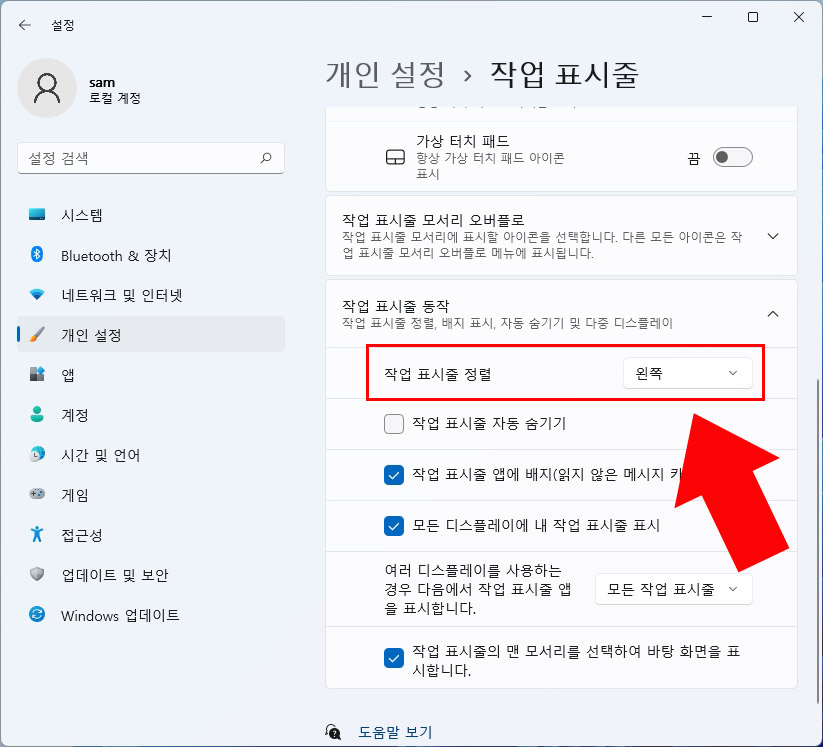Collapse the 작업 표시줄 동작 section

click(772, 313)
